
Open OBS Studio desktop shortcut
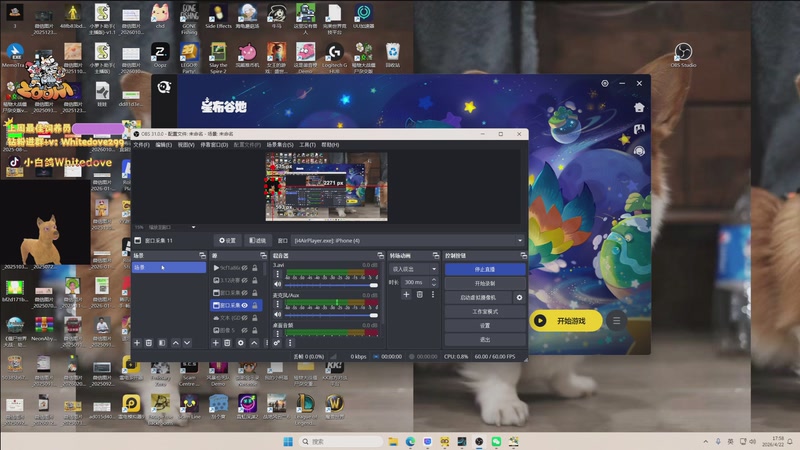point(683,55)
